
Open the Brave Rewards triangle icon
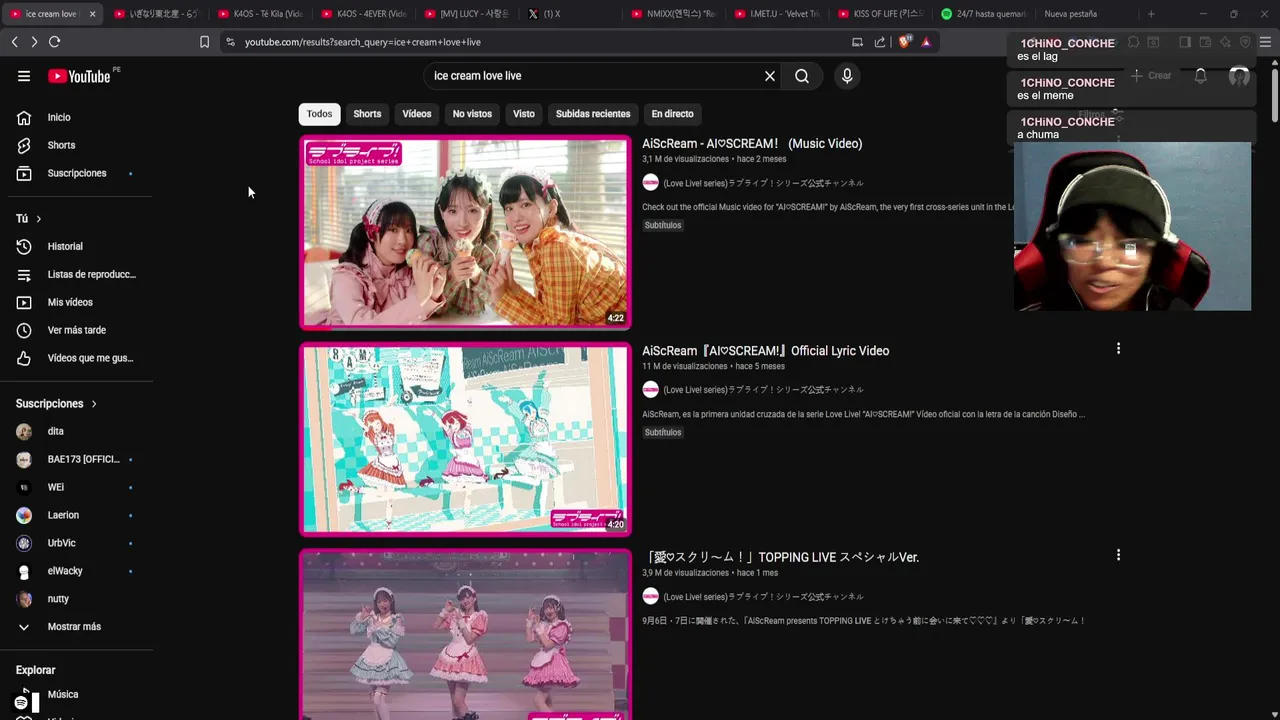[x=926, y=42]
